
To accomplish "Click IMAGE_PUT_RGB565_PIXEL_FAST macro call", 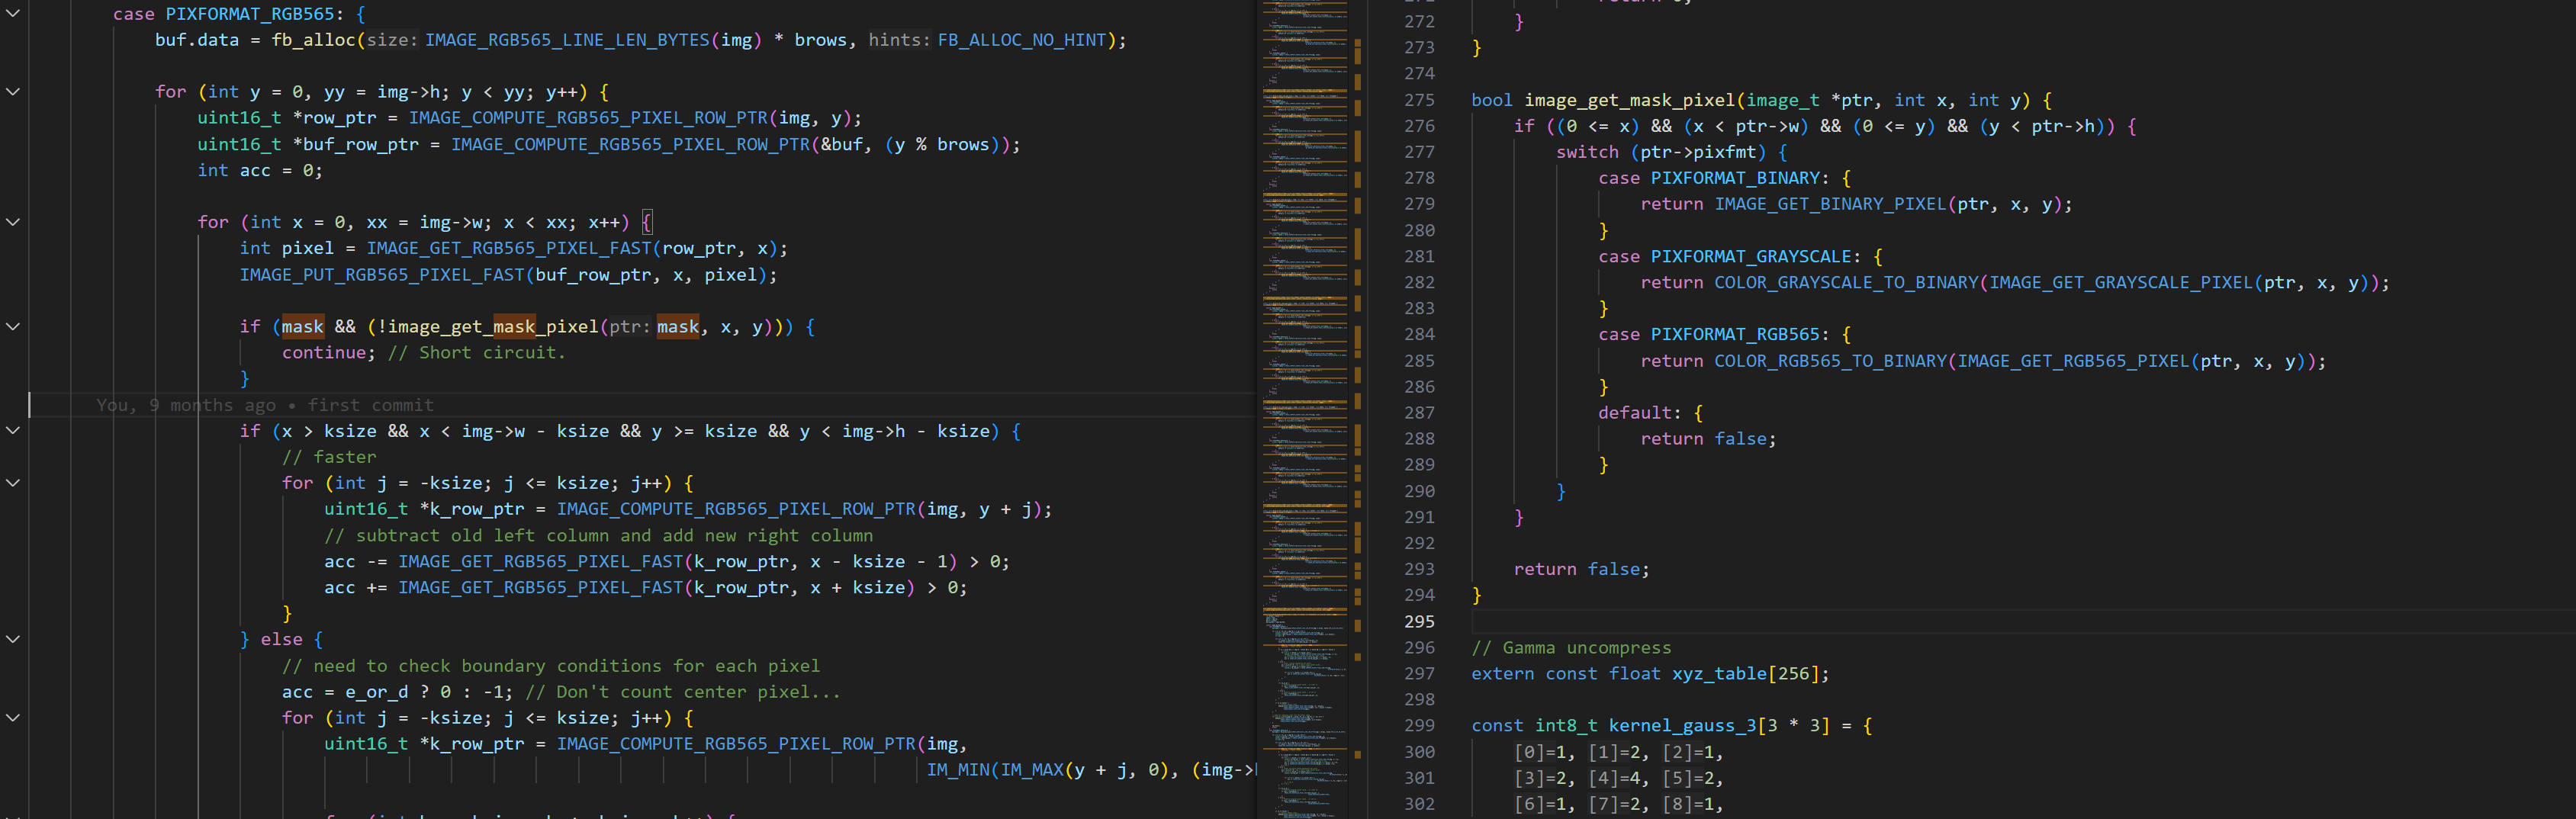I will pos(382,275).
